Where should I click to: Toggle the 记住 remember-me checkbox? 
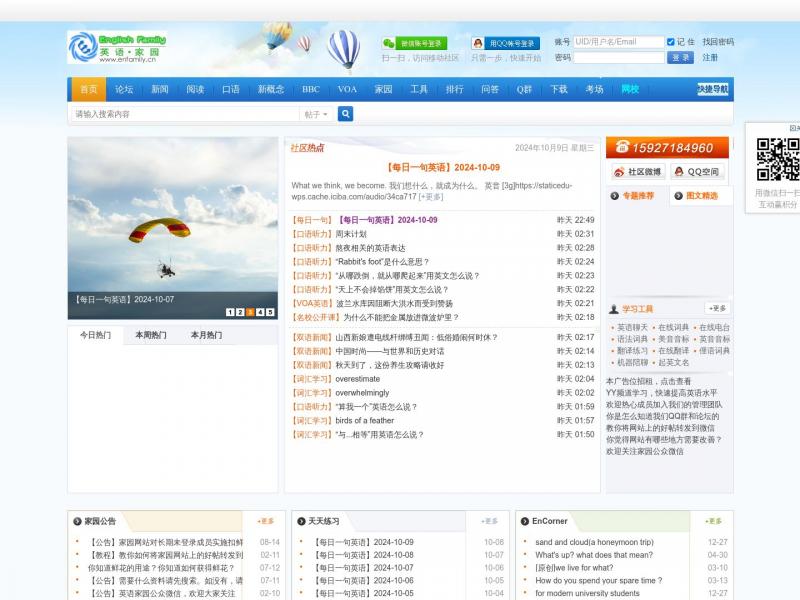671,42
